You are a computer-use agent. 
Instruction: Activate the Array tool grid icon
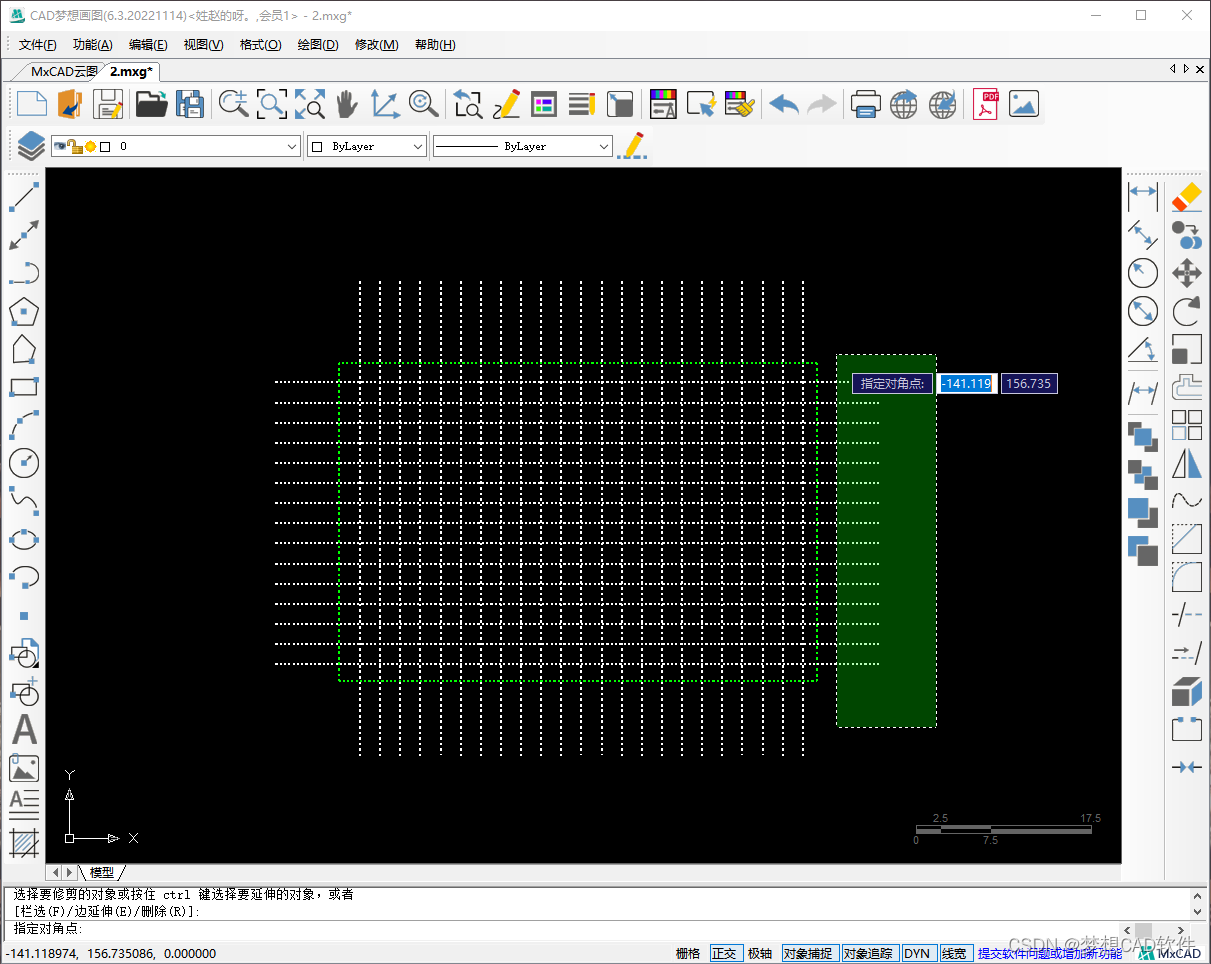click(1186, 425)
